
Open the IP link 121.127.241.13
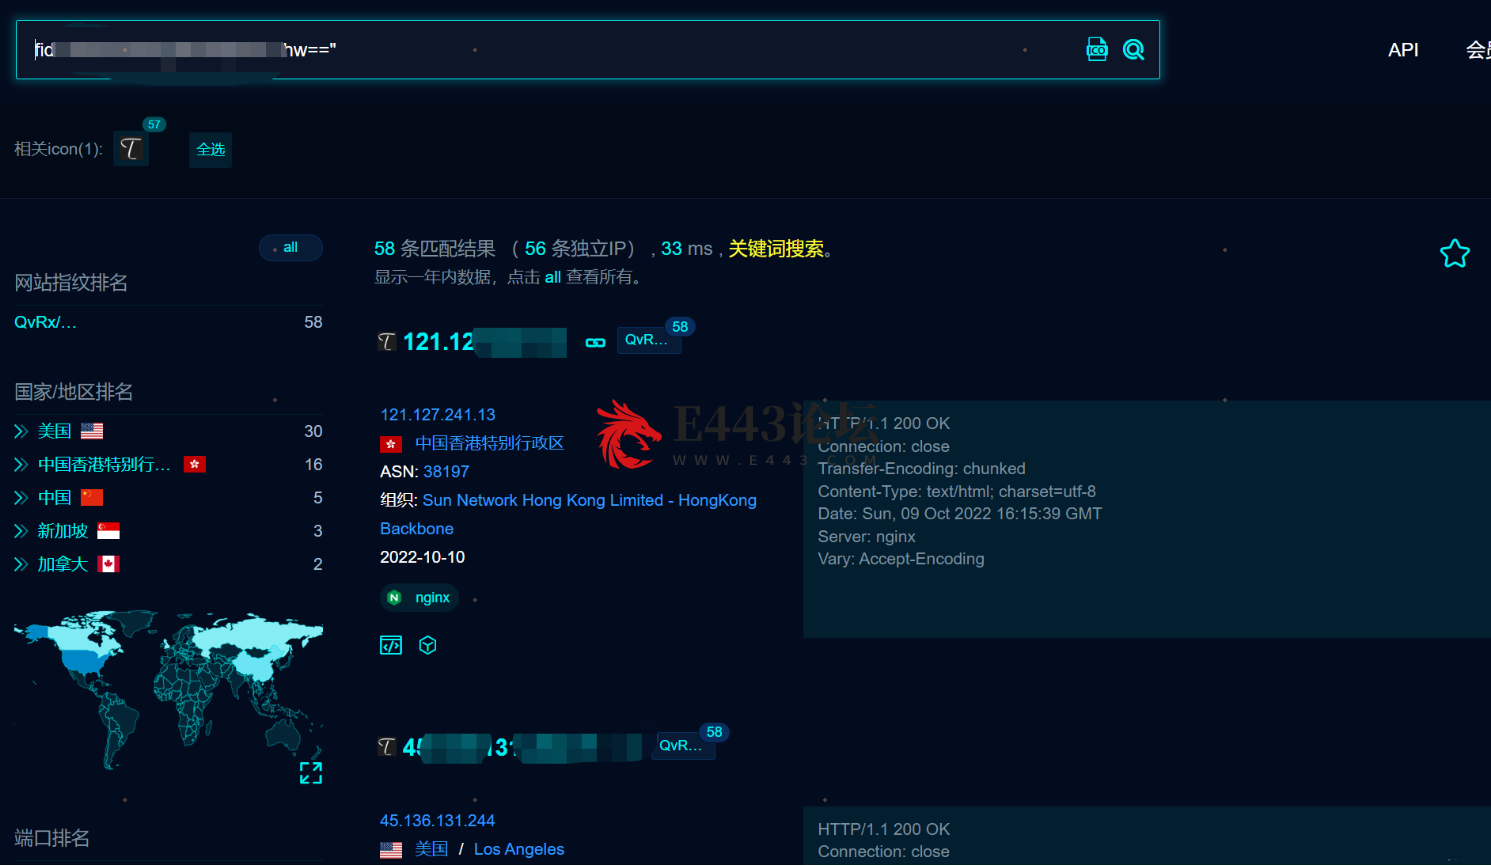[438, 414]
